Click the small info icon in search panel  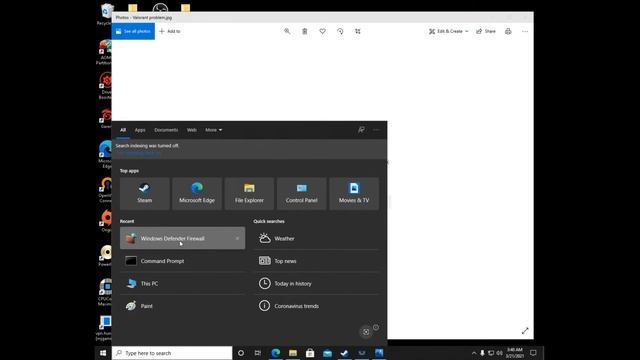pyautogui.click(x=376, y=327)
